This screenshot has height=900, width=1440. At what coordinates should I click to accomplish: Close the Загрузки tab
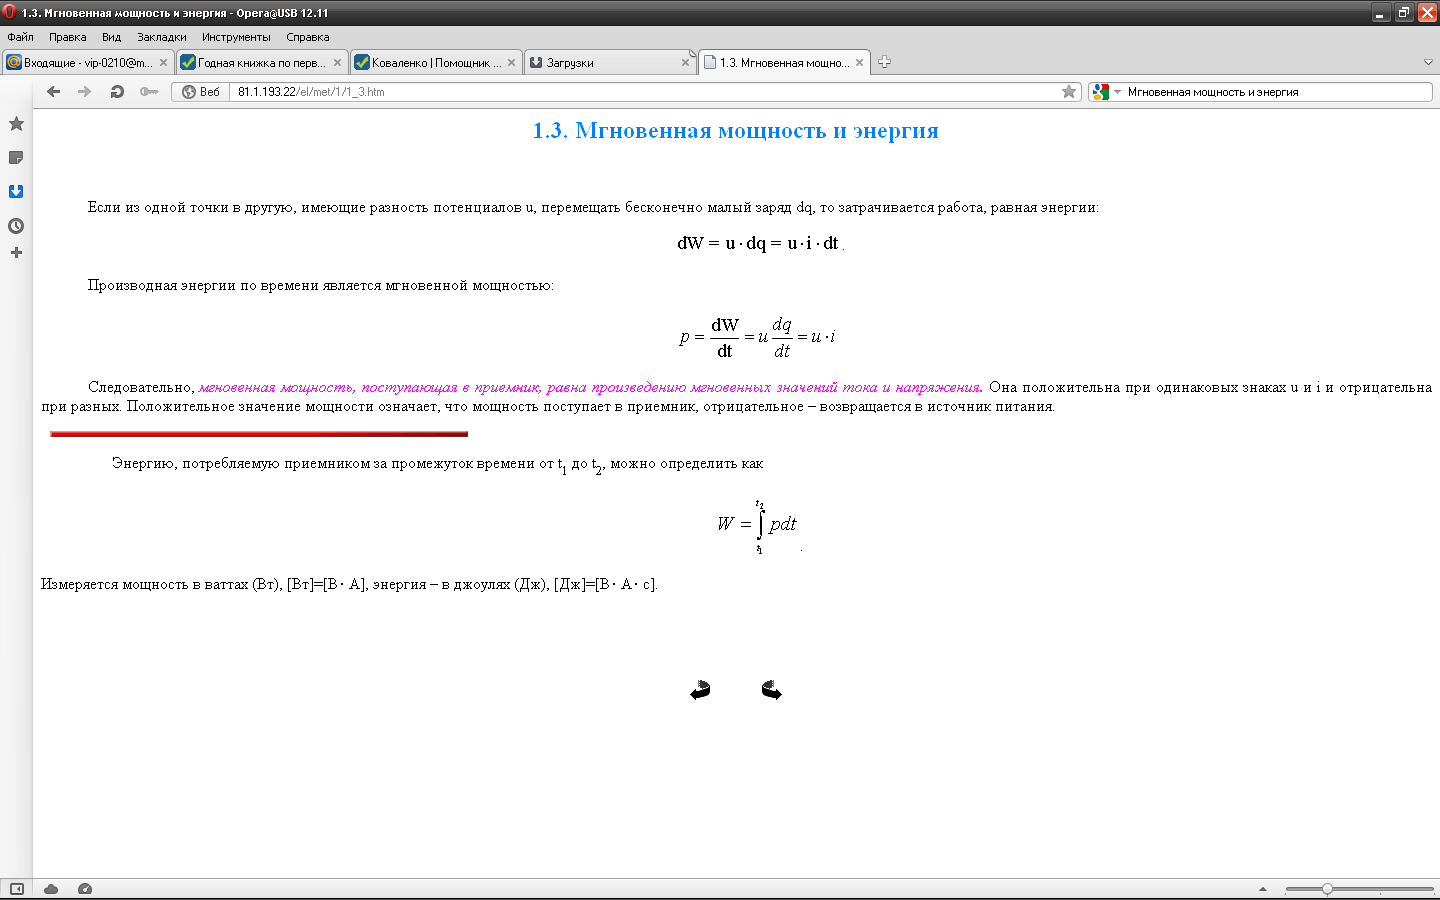click(685, 62)
